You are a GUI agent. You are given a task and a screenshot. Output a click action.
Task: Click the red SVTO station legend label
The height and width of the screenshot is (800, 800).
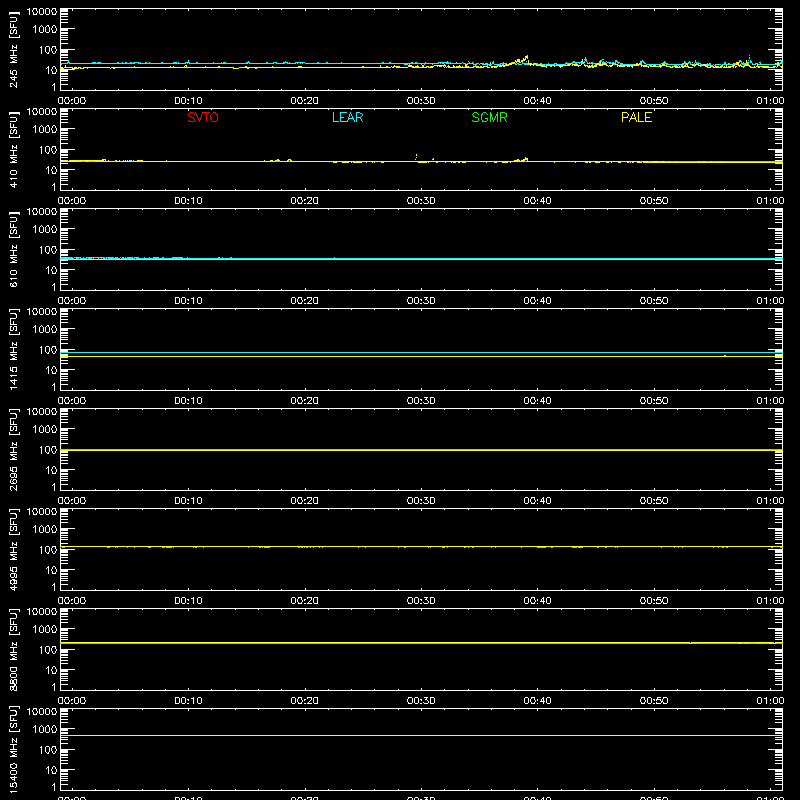tap(203, 117)
